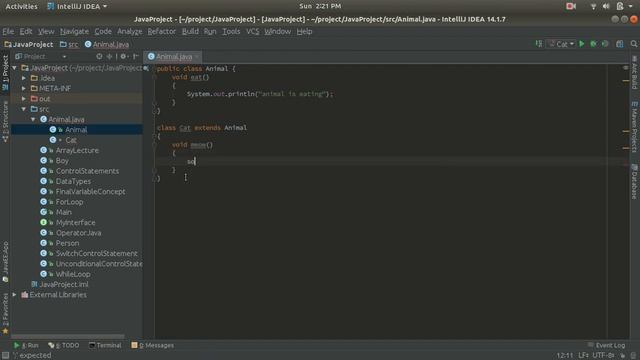This screenshot has width=640, height=360.
Task: Click Activities in the top bar
Action: (x=21, y=6)
